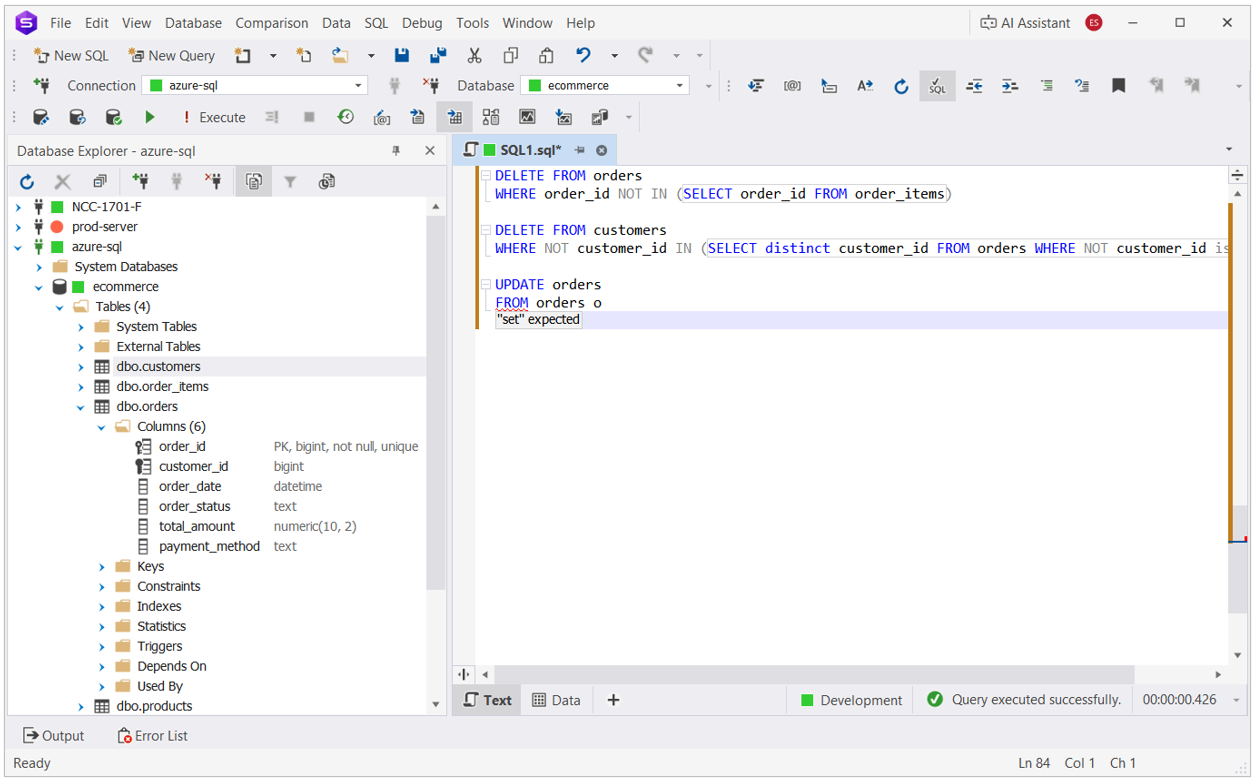The height and width of the screenshot is (781, 1257).
Task: Open the Output panel
Action: (x=54, y=736)
